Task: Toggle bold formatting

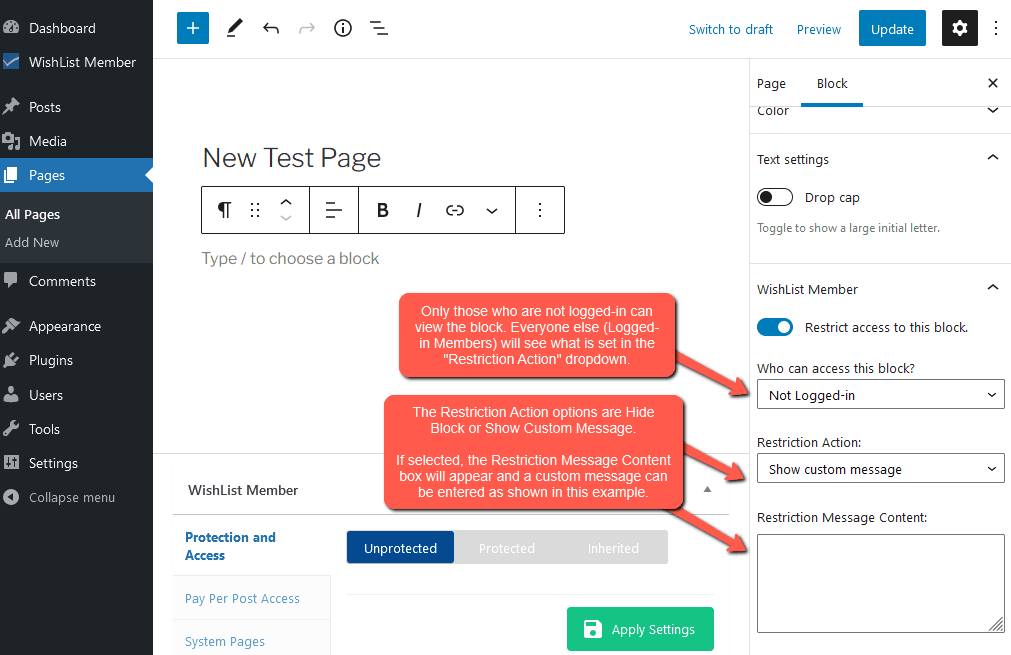Action: pos(382,210)
